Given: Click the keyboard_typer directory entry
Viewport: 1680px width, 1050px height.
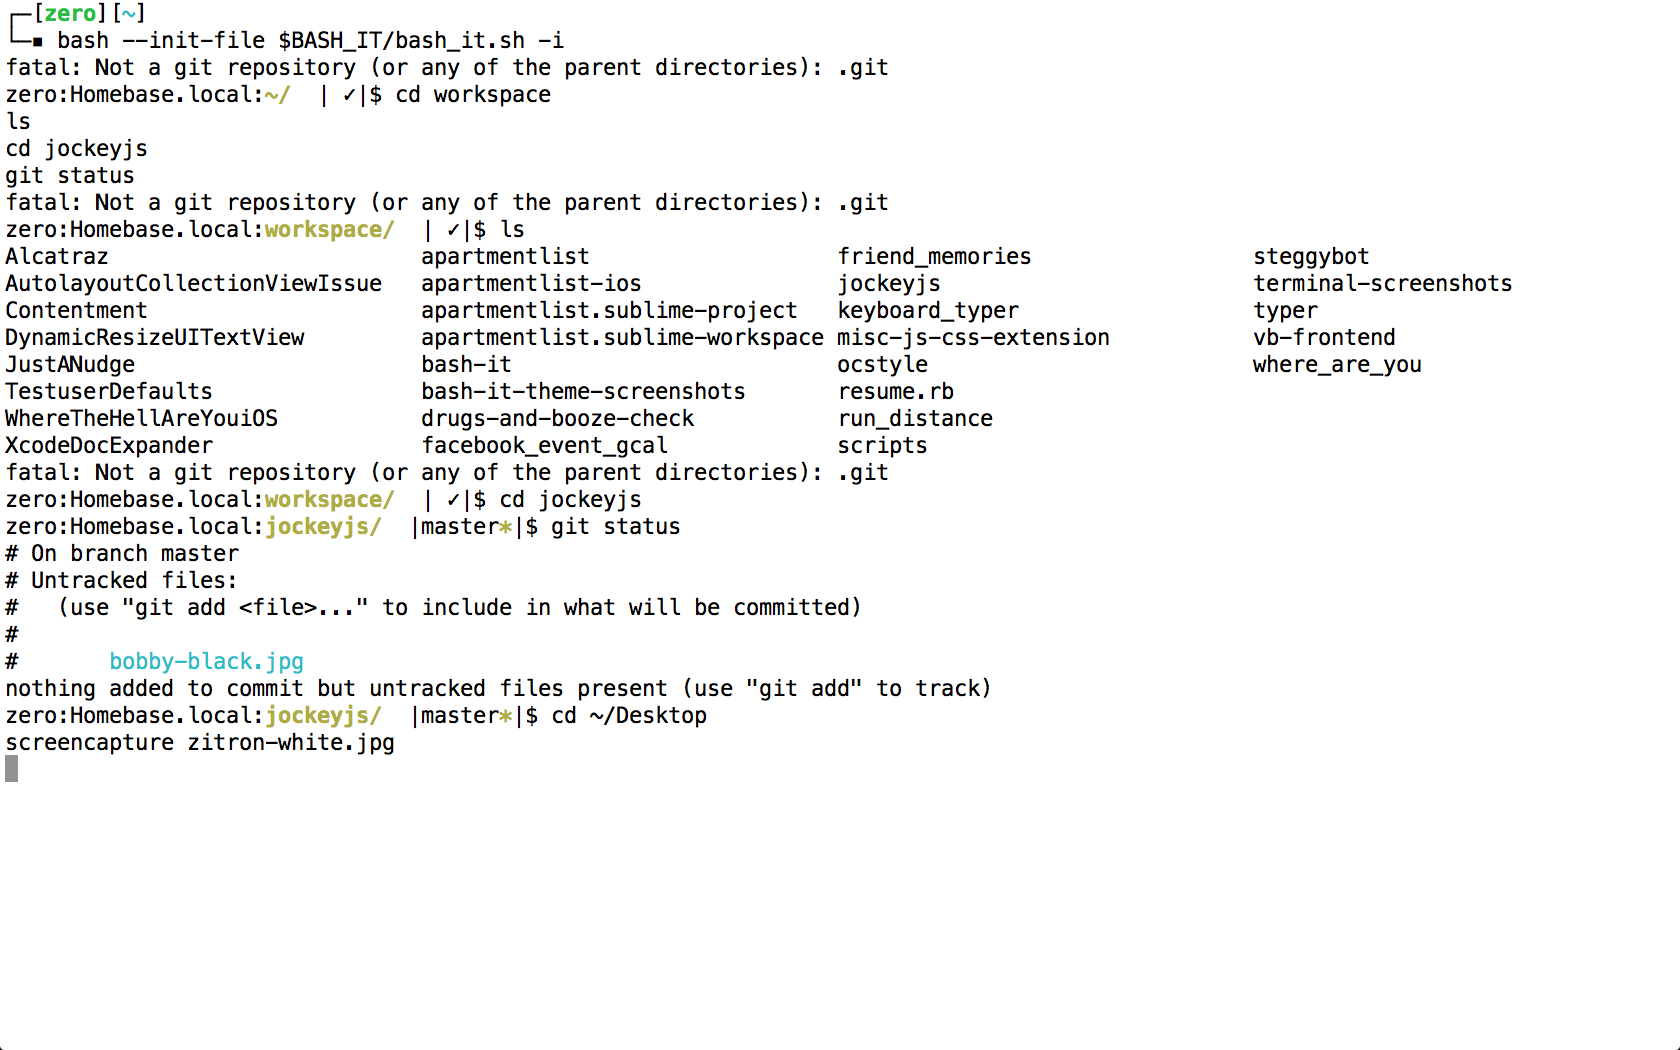Looking at the screenshot, I should pos(928,310).
